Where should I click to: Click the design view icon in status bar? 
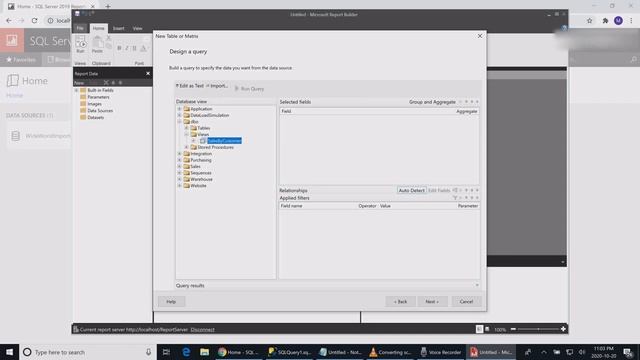tap(479, 329)
